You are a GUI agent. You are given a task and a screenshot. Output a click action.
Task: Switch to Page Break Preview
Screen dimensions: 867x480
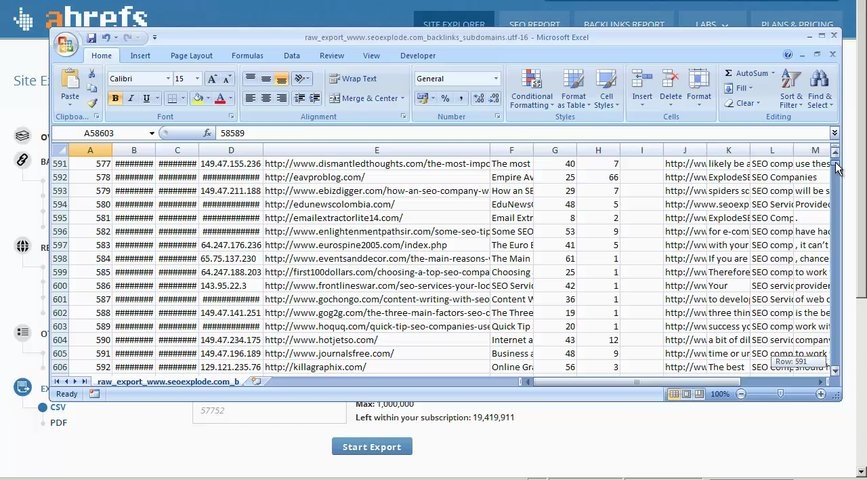point(699,394)
